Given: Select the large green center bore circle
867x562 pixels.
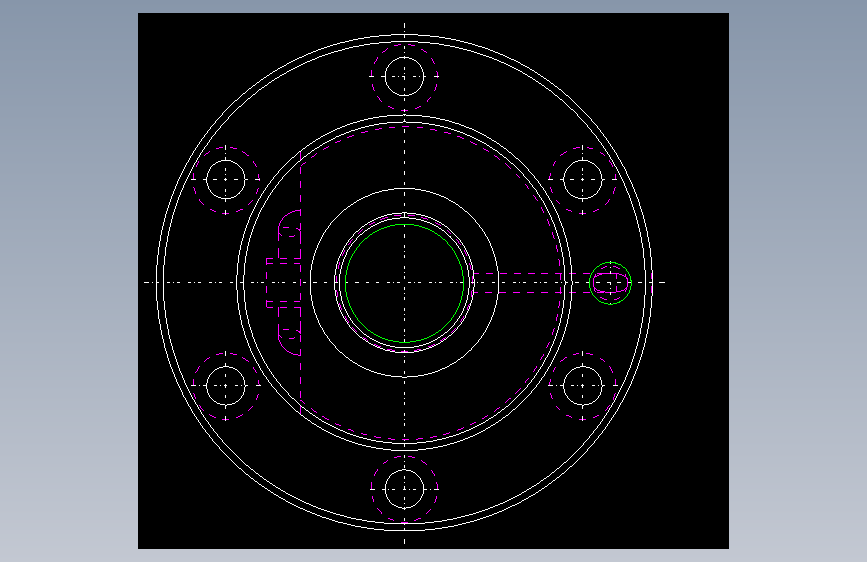Looking at the screenshot, I should [404, 283].
